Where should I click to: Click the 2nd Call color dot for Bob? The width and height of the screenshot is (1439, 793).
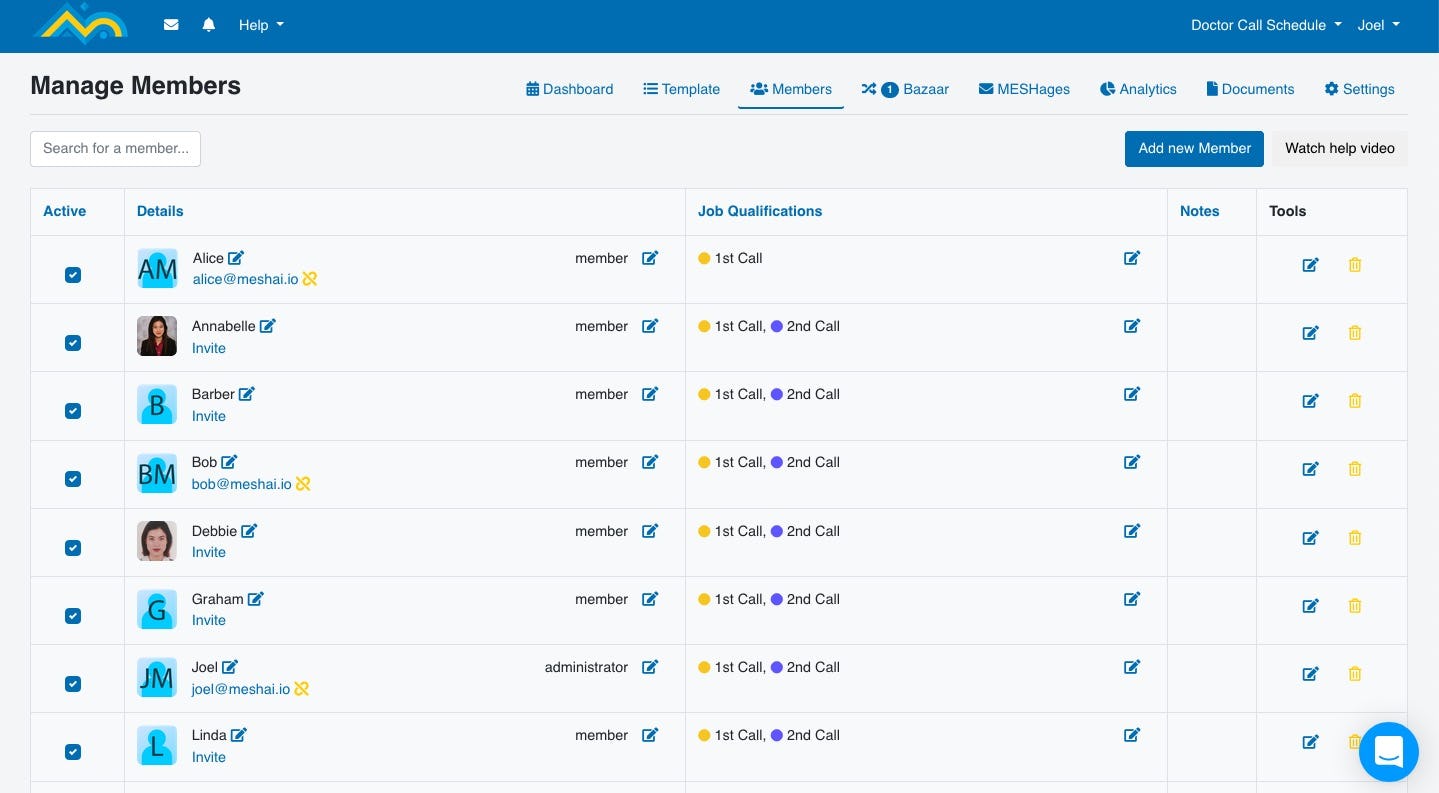[779, 462]
